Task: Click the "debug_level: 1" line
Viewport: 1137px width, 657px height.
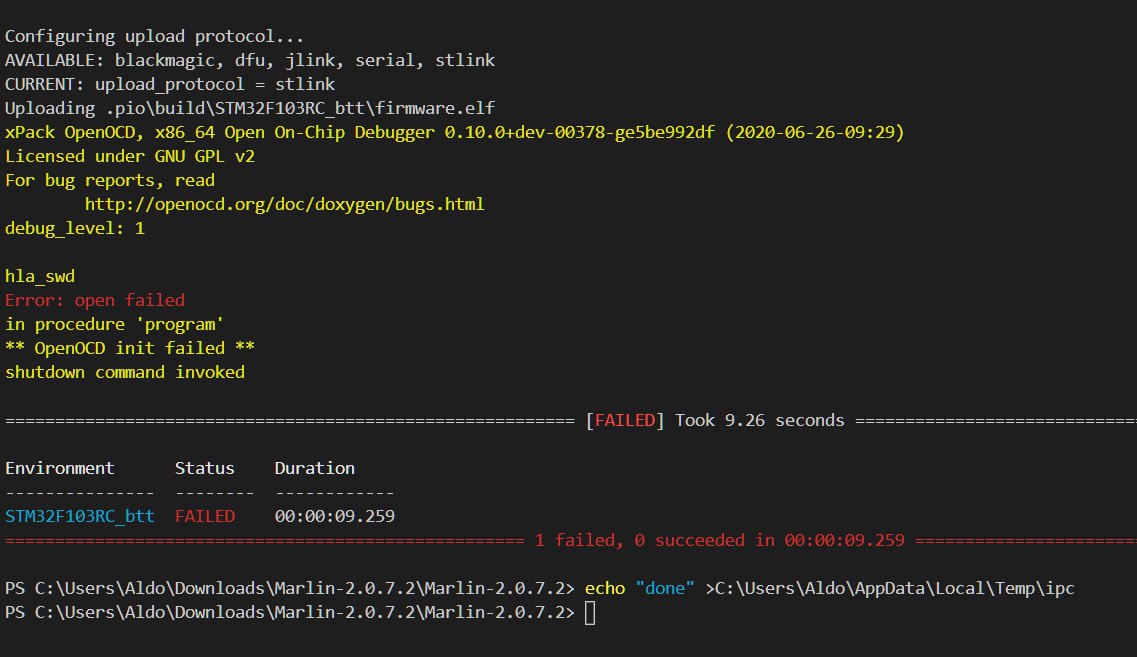Action: (75, 228)
